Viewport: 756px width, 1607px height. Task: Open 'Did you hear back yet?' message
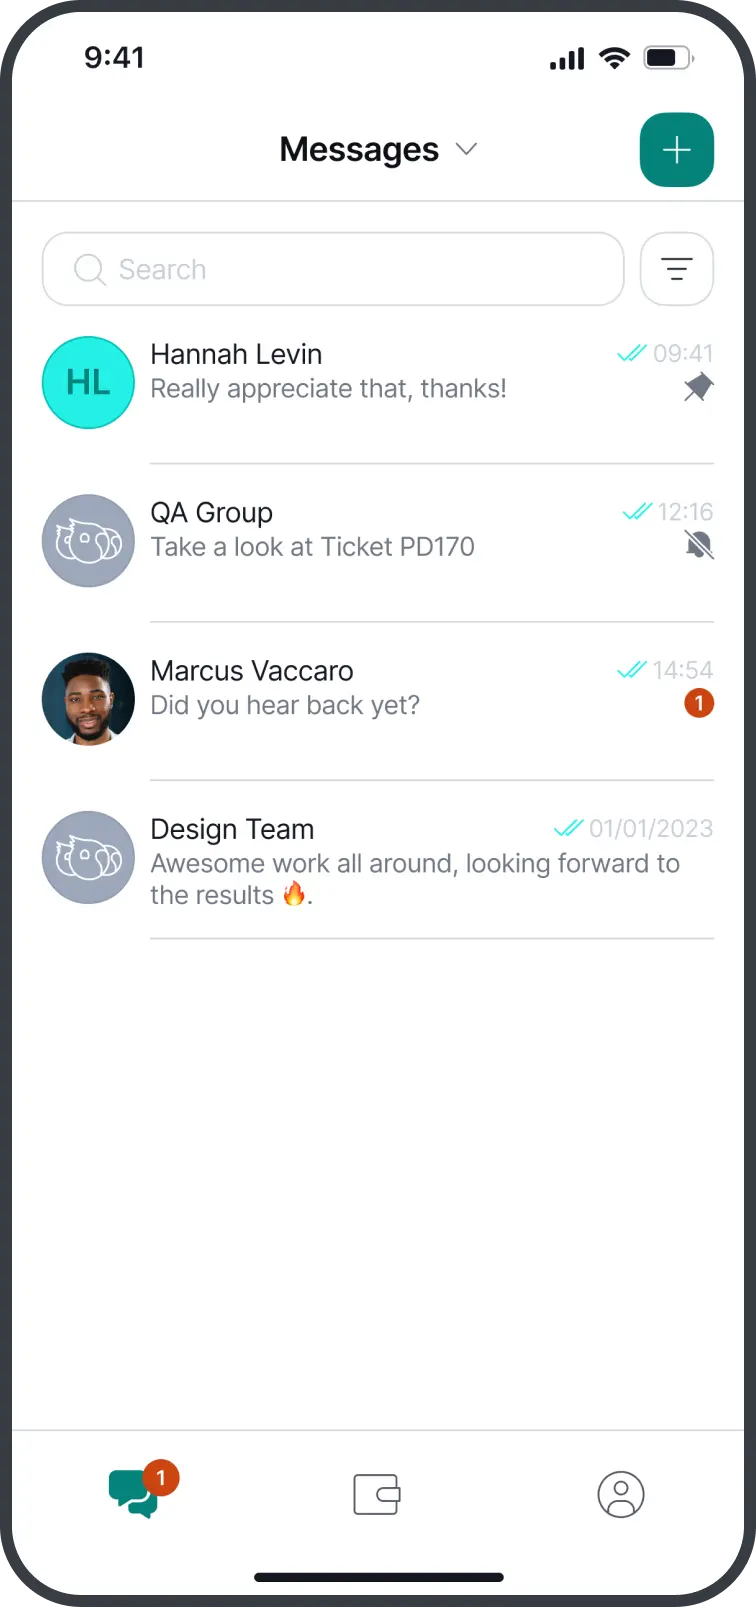click(x=285, y=705)
